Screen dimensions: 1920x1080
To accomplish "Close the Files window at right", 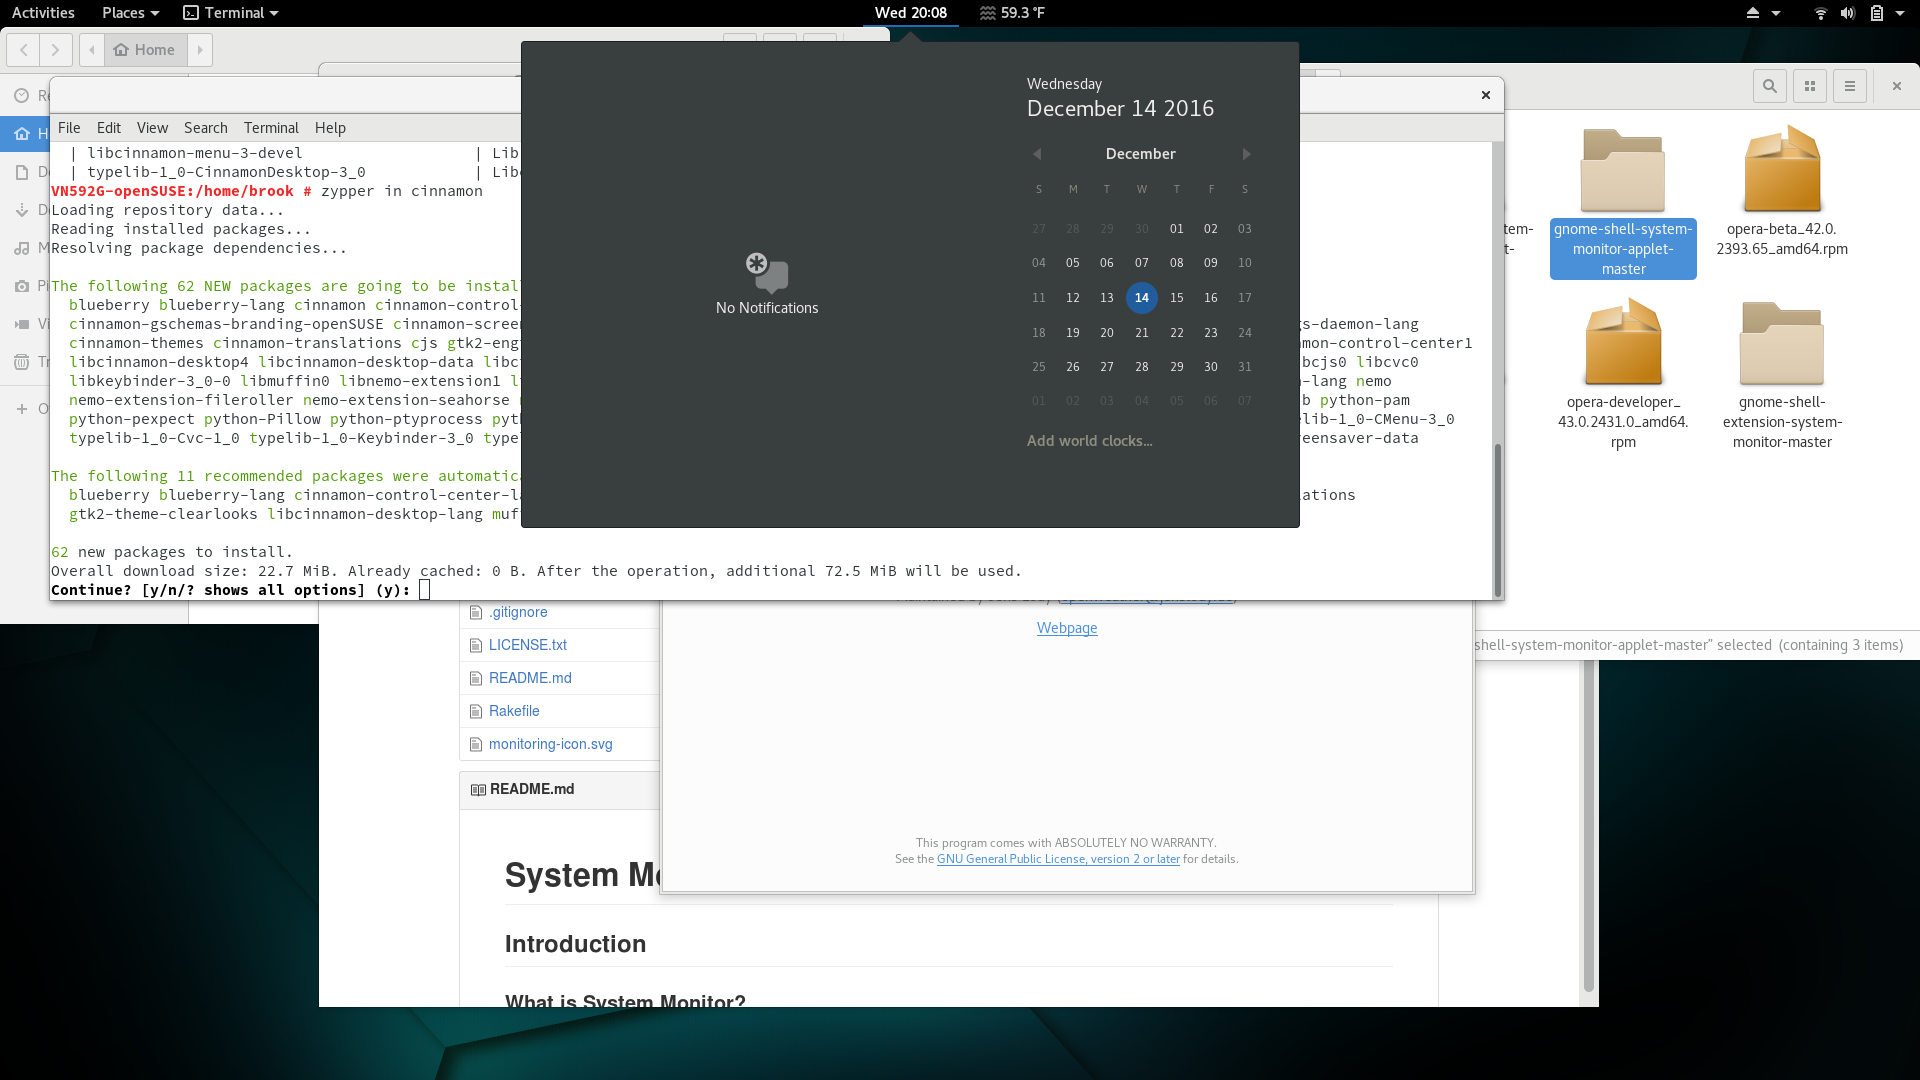I will [x=1897, y=86].
